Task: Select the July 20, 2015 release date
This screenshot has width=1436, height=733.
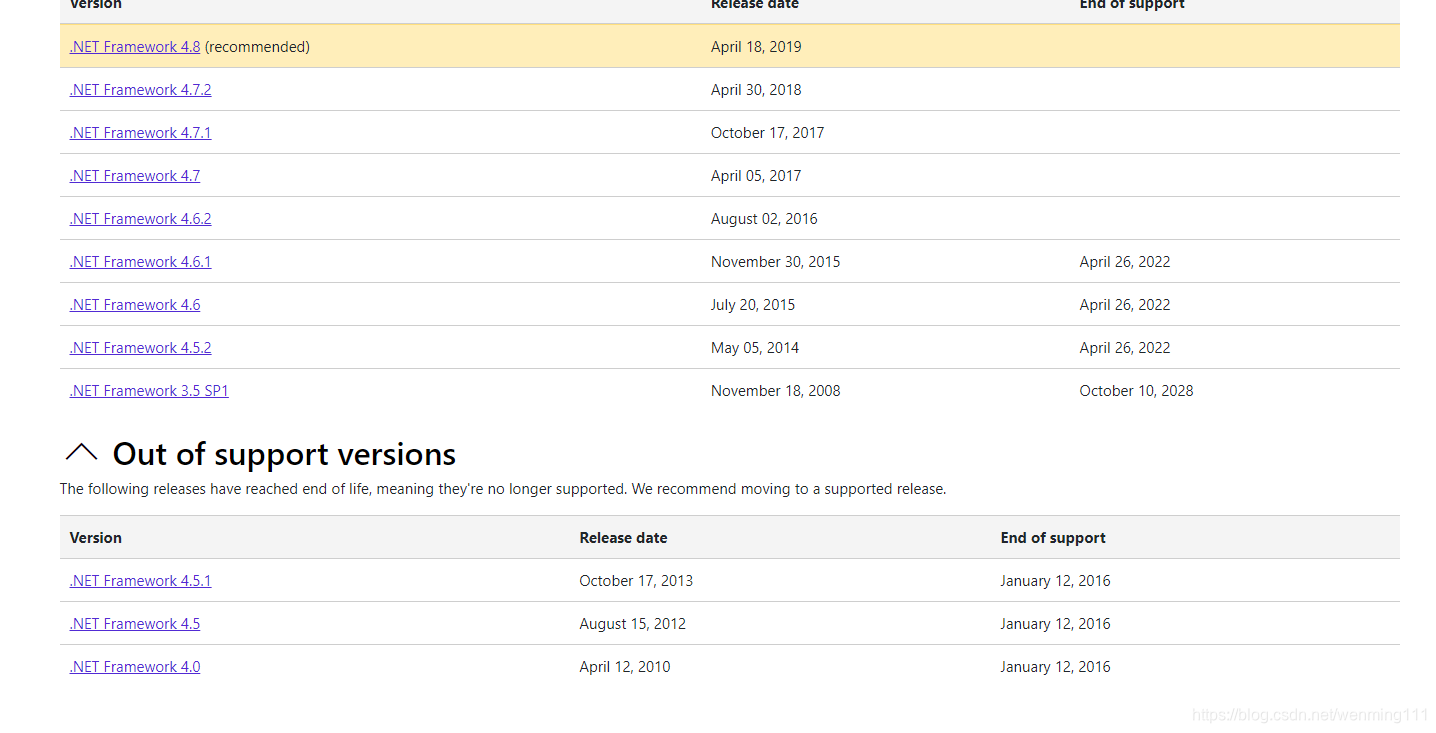Action: [x=753, y=305]
